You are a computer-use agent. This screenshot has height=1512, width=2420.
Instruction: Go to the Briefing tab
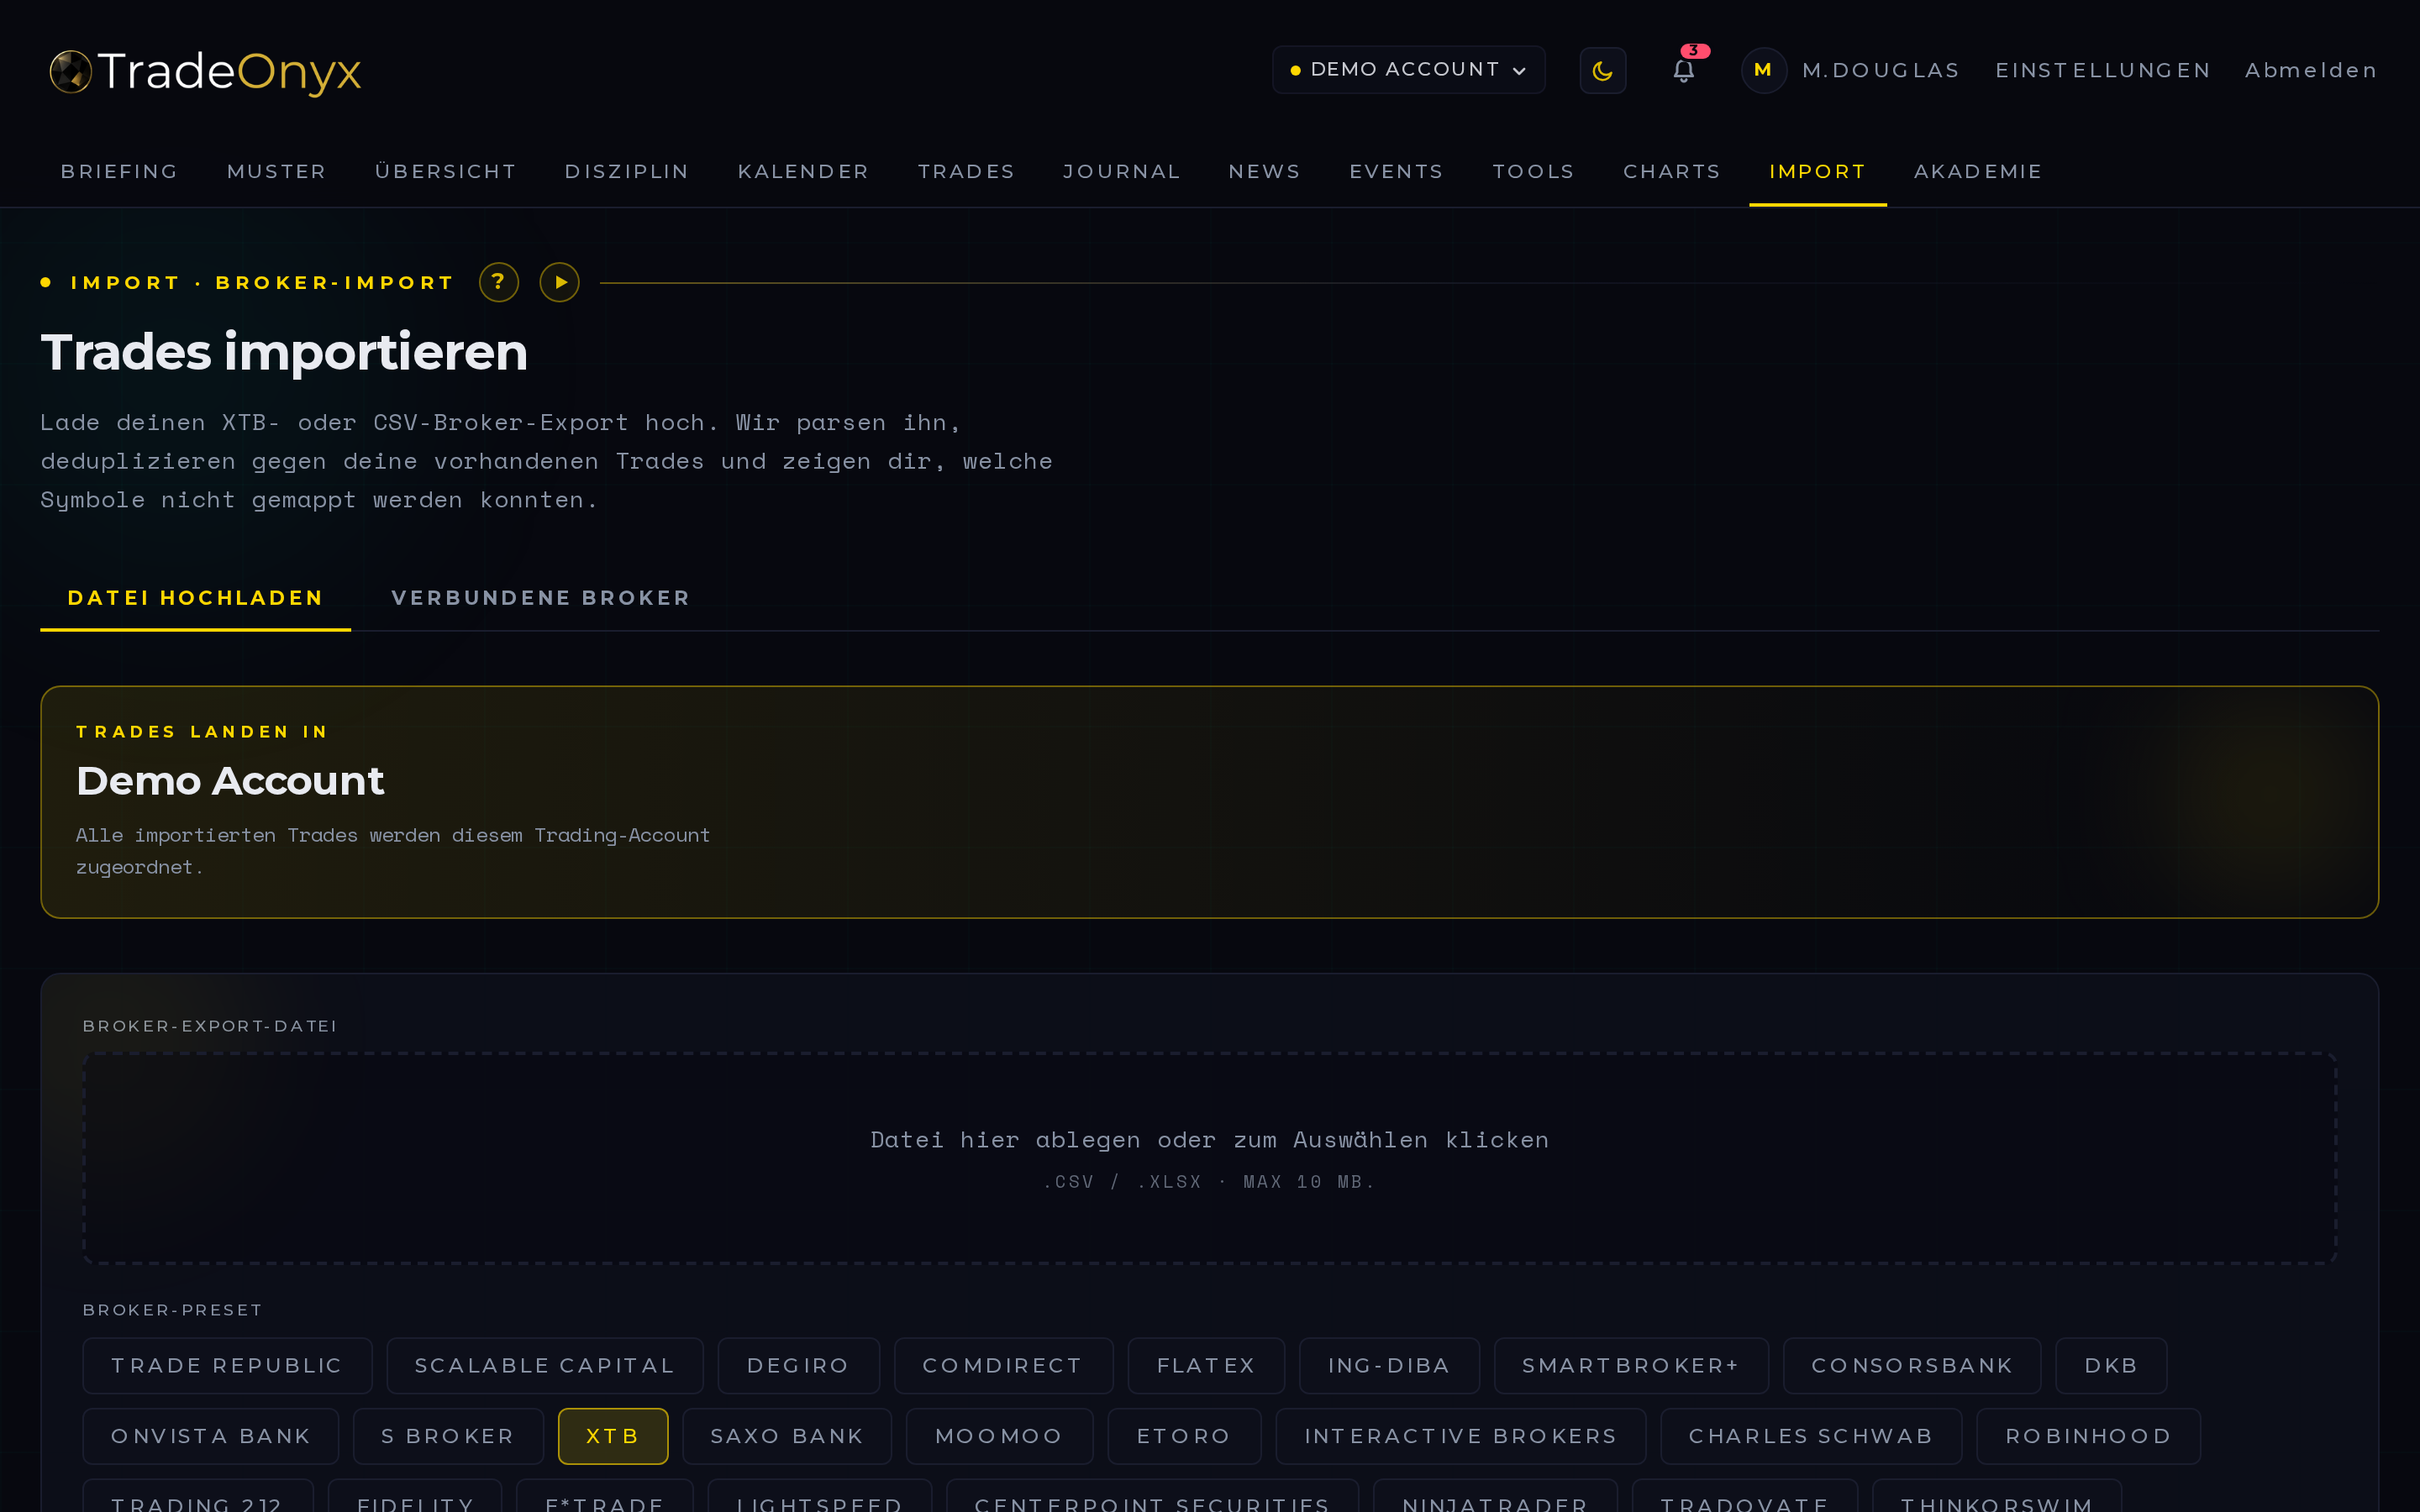click(x=120, y=171)
